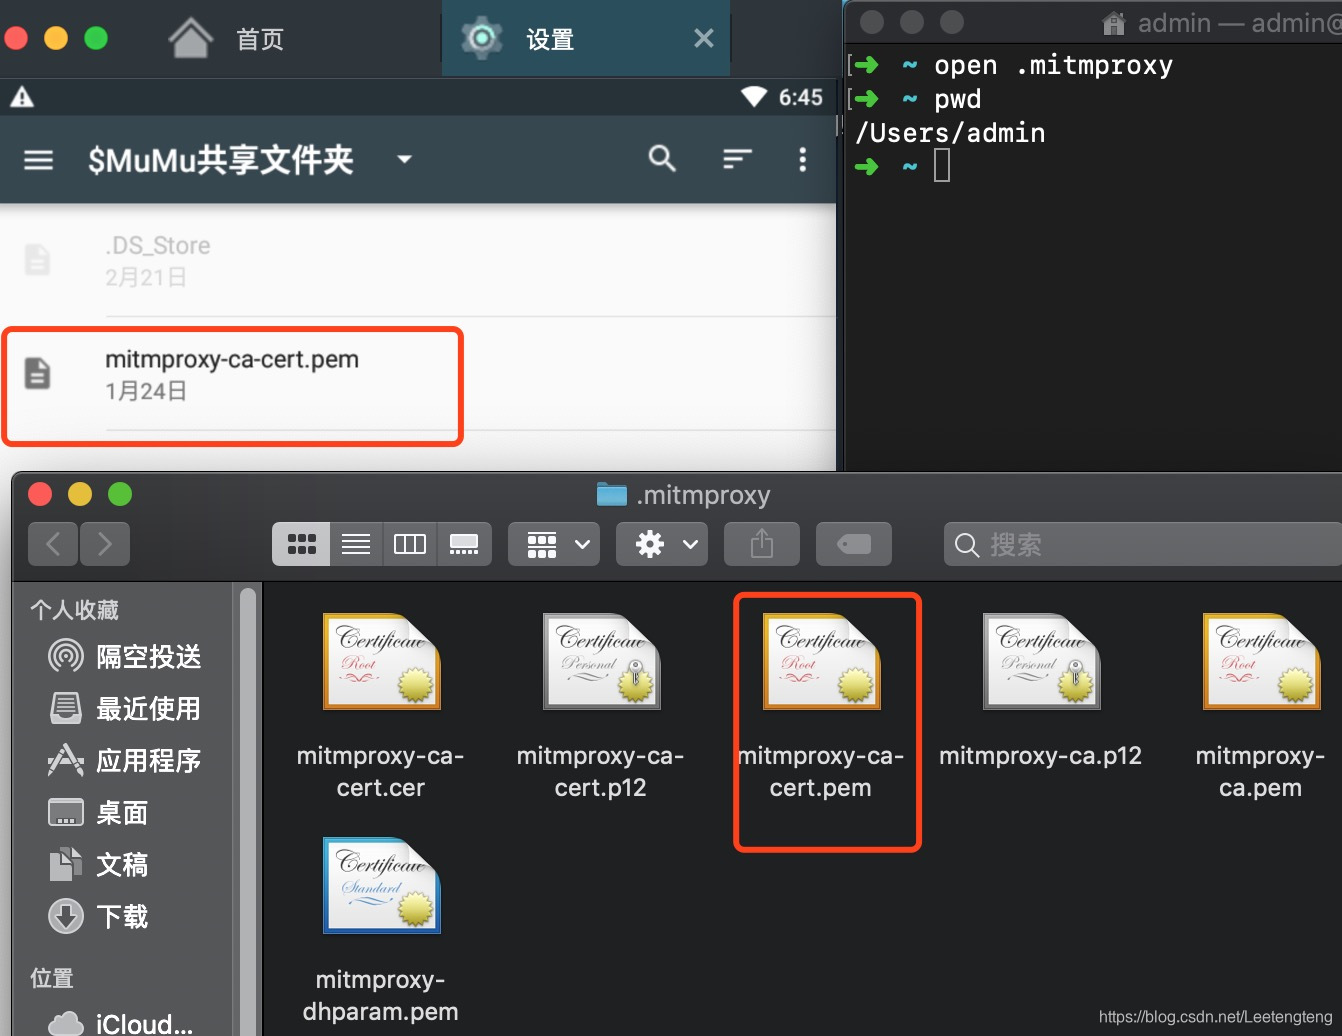The image size is (1342, 1036).
Task: Open 文稿 Documents in Finder sidebar
Action: pos(100,865)
